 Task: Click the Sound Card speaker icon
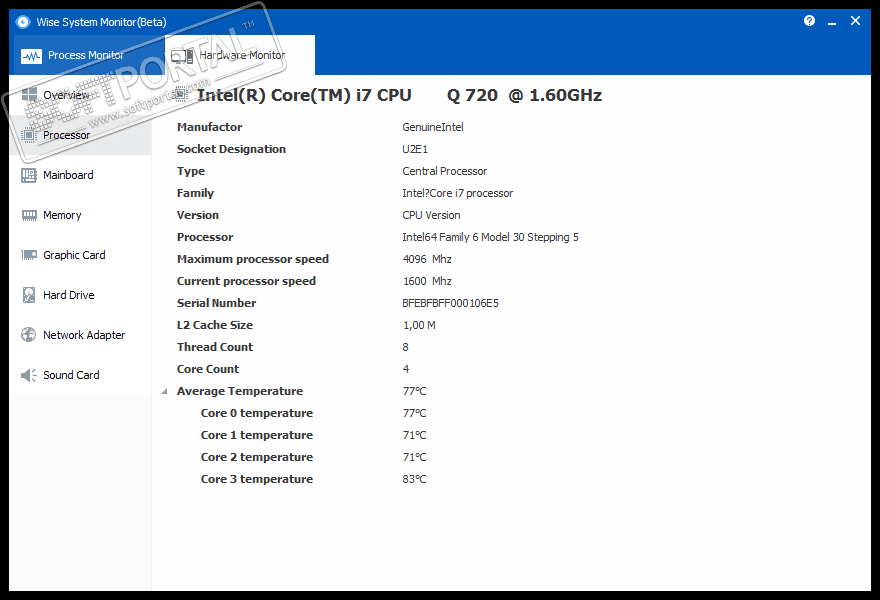(29, 375)
